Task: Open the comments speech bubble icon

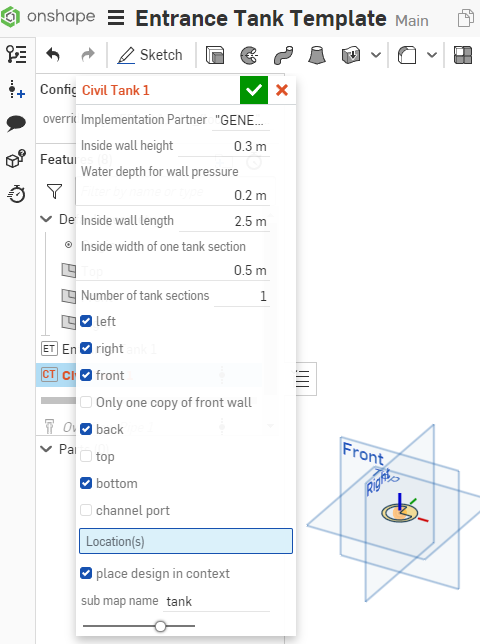Action: click(16, 123)
